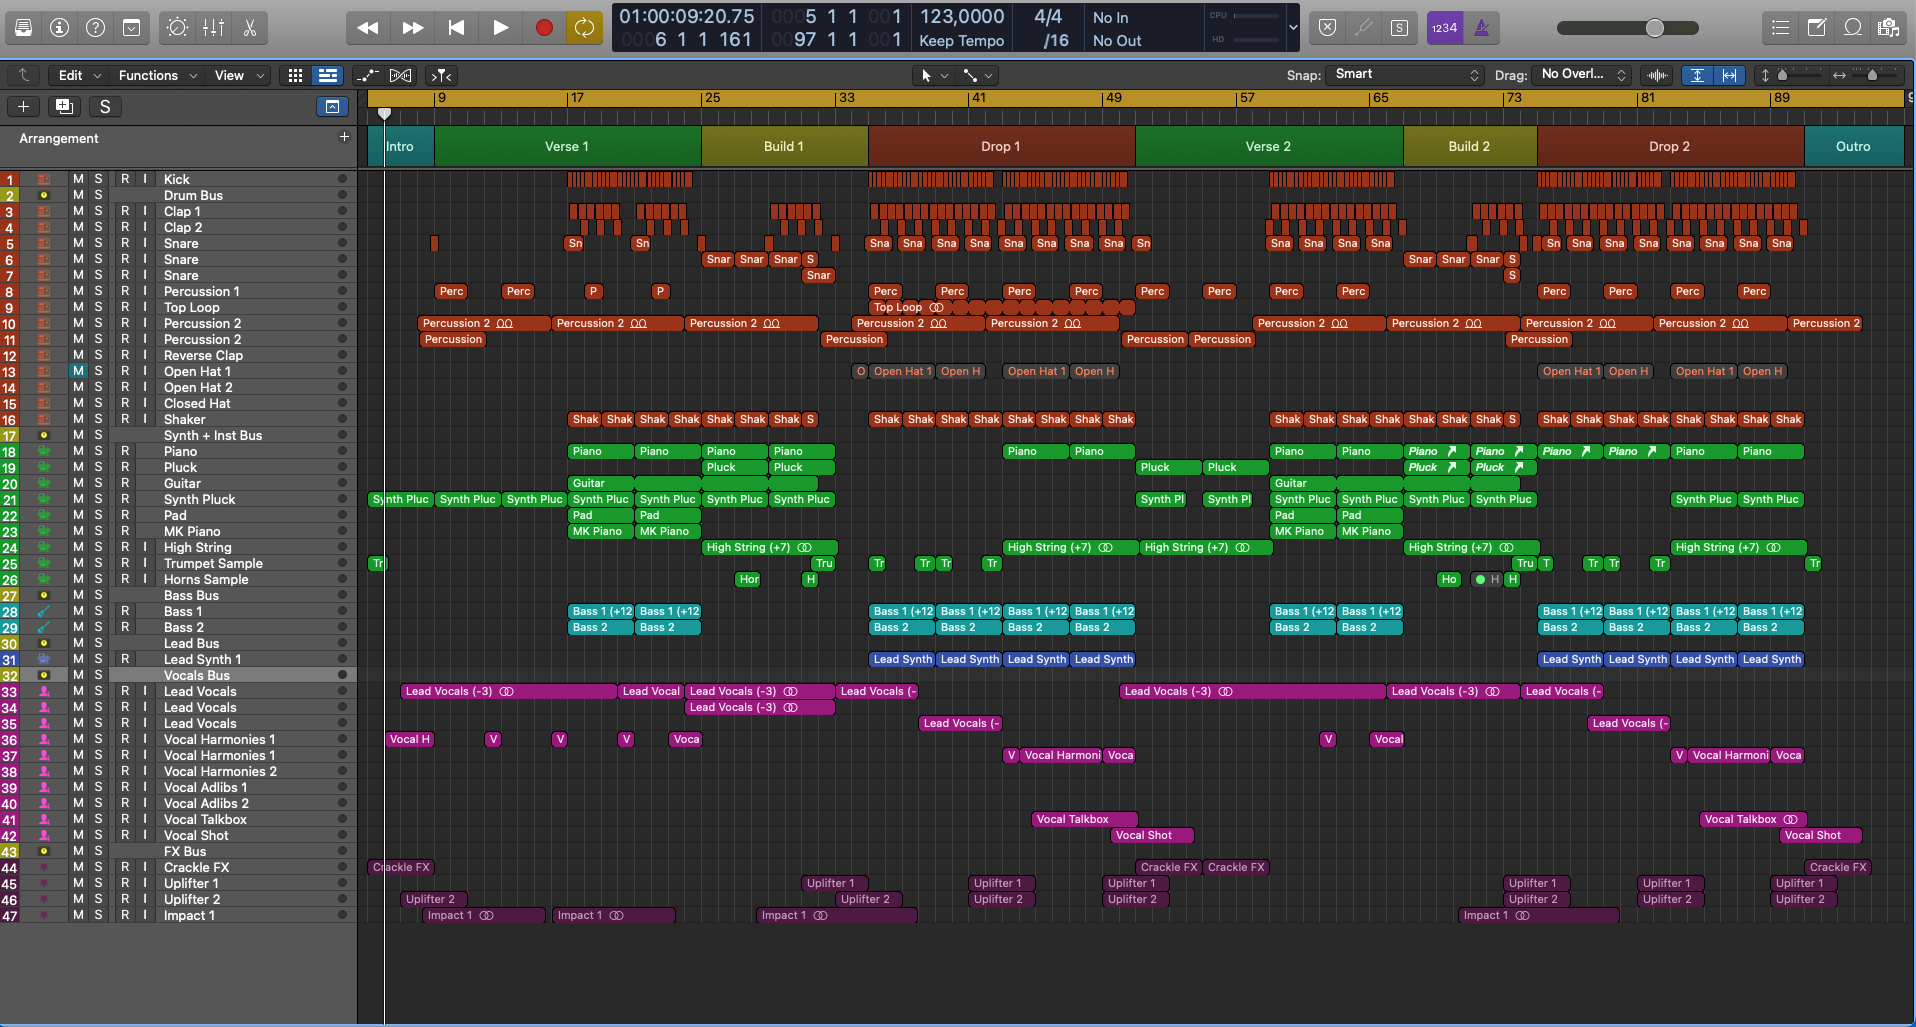The image size is (1916, 1027).
Task: Go to beginning of project
Action: [x=456, y=28]
